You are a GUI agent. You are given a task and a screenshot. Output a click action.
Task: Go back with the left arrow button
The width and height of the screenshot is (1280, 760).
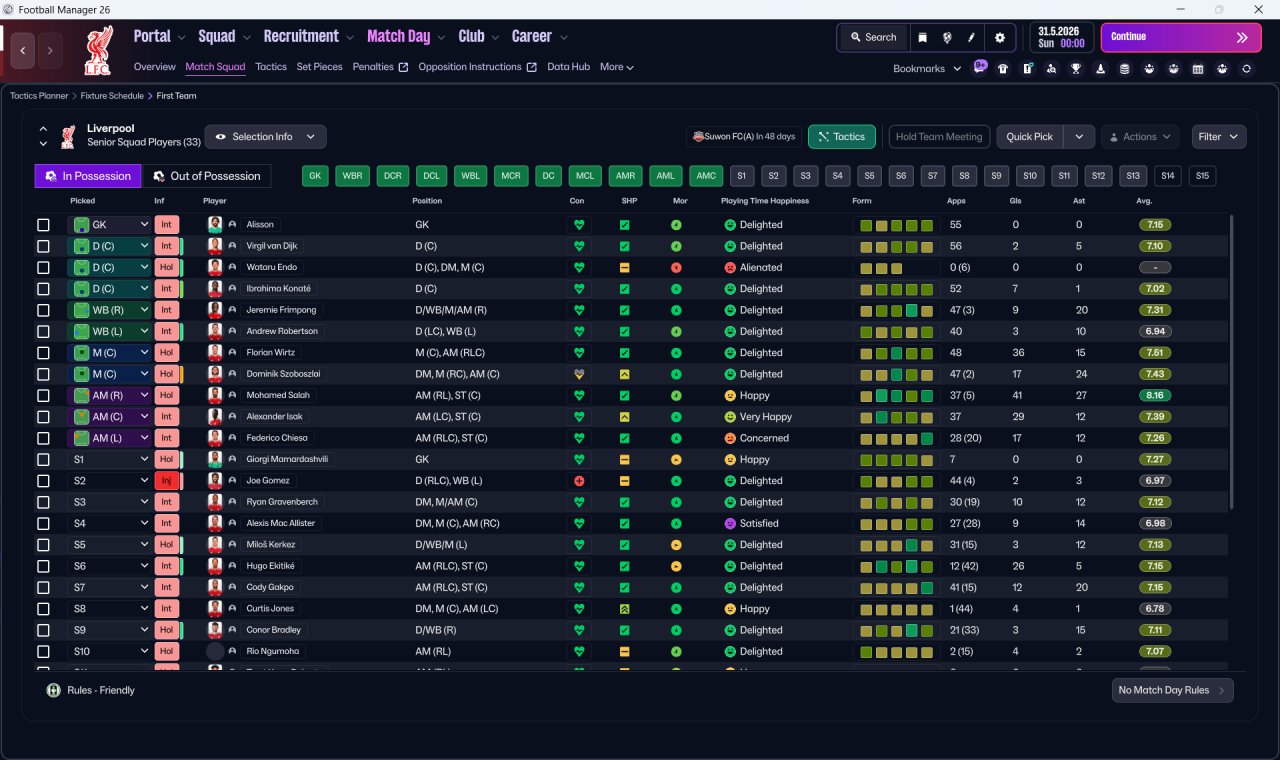coord(23,49)
